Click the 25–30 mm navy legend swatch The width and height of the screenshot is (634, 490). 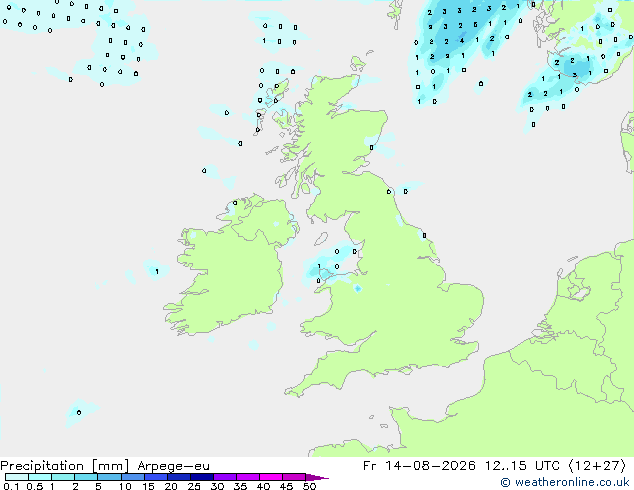(202, 477)
